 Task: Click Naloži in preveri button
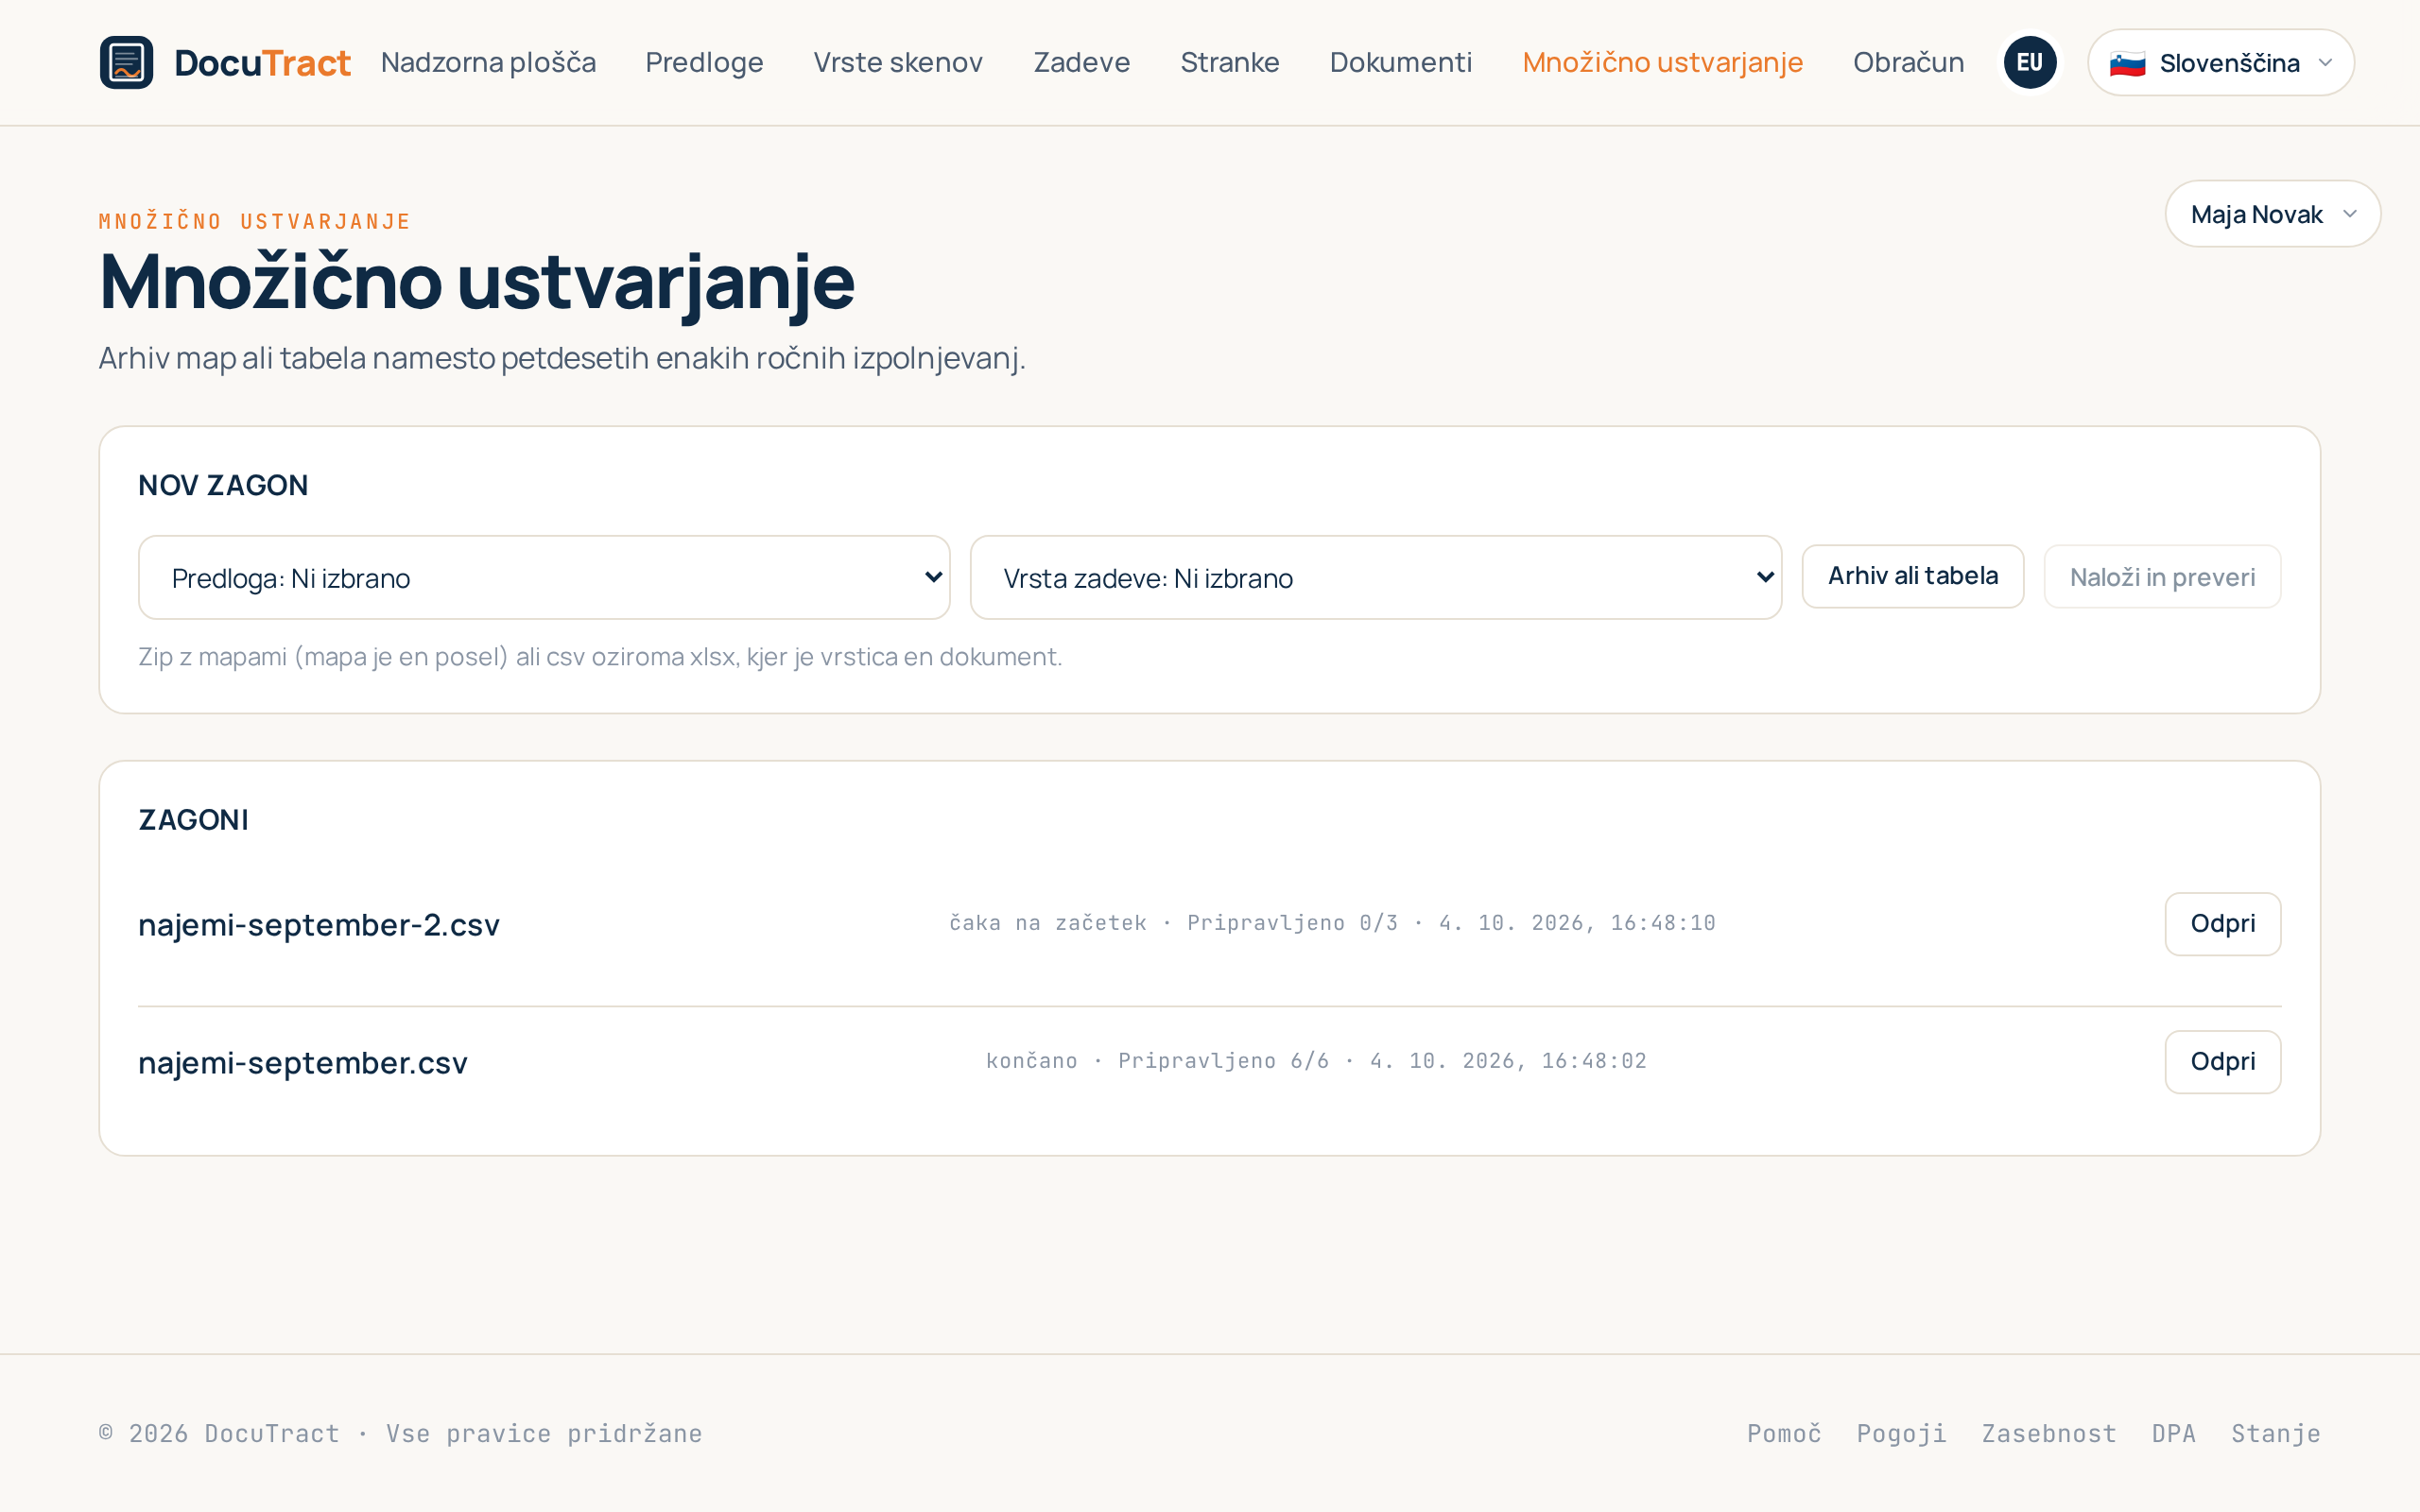(2162, 577)
